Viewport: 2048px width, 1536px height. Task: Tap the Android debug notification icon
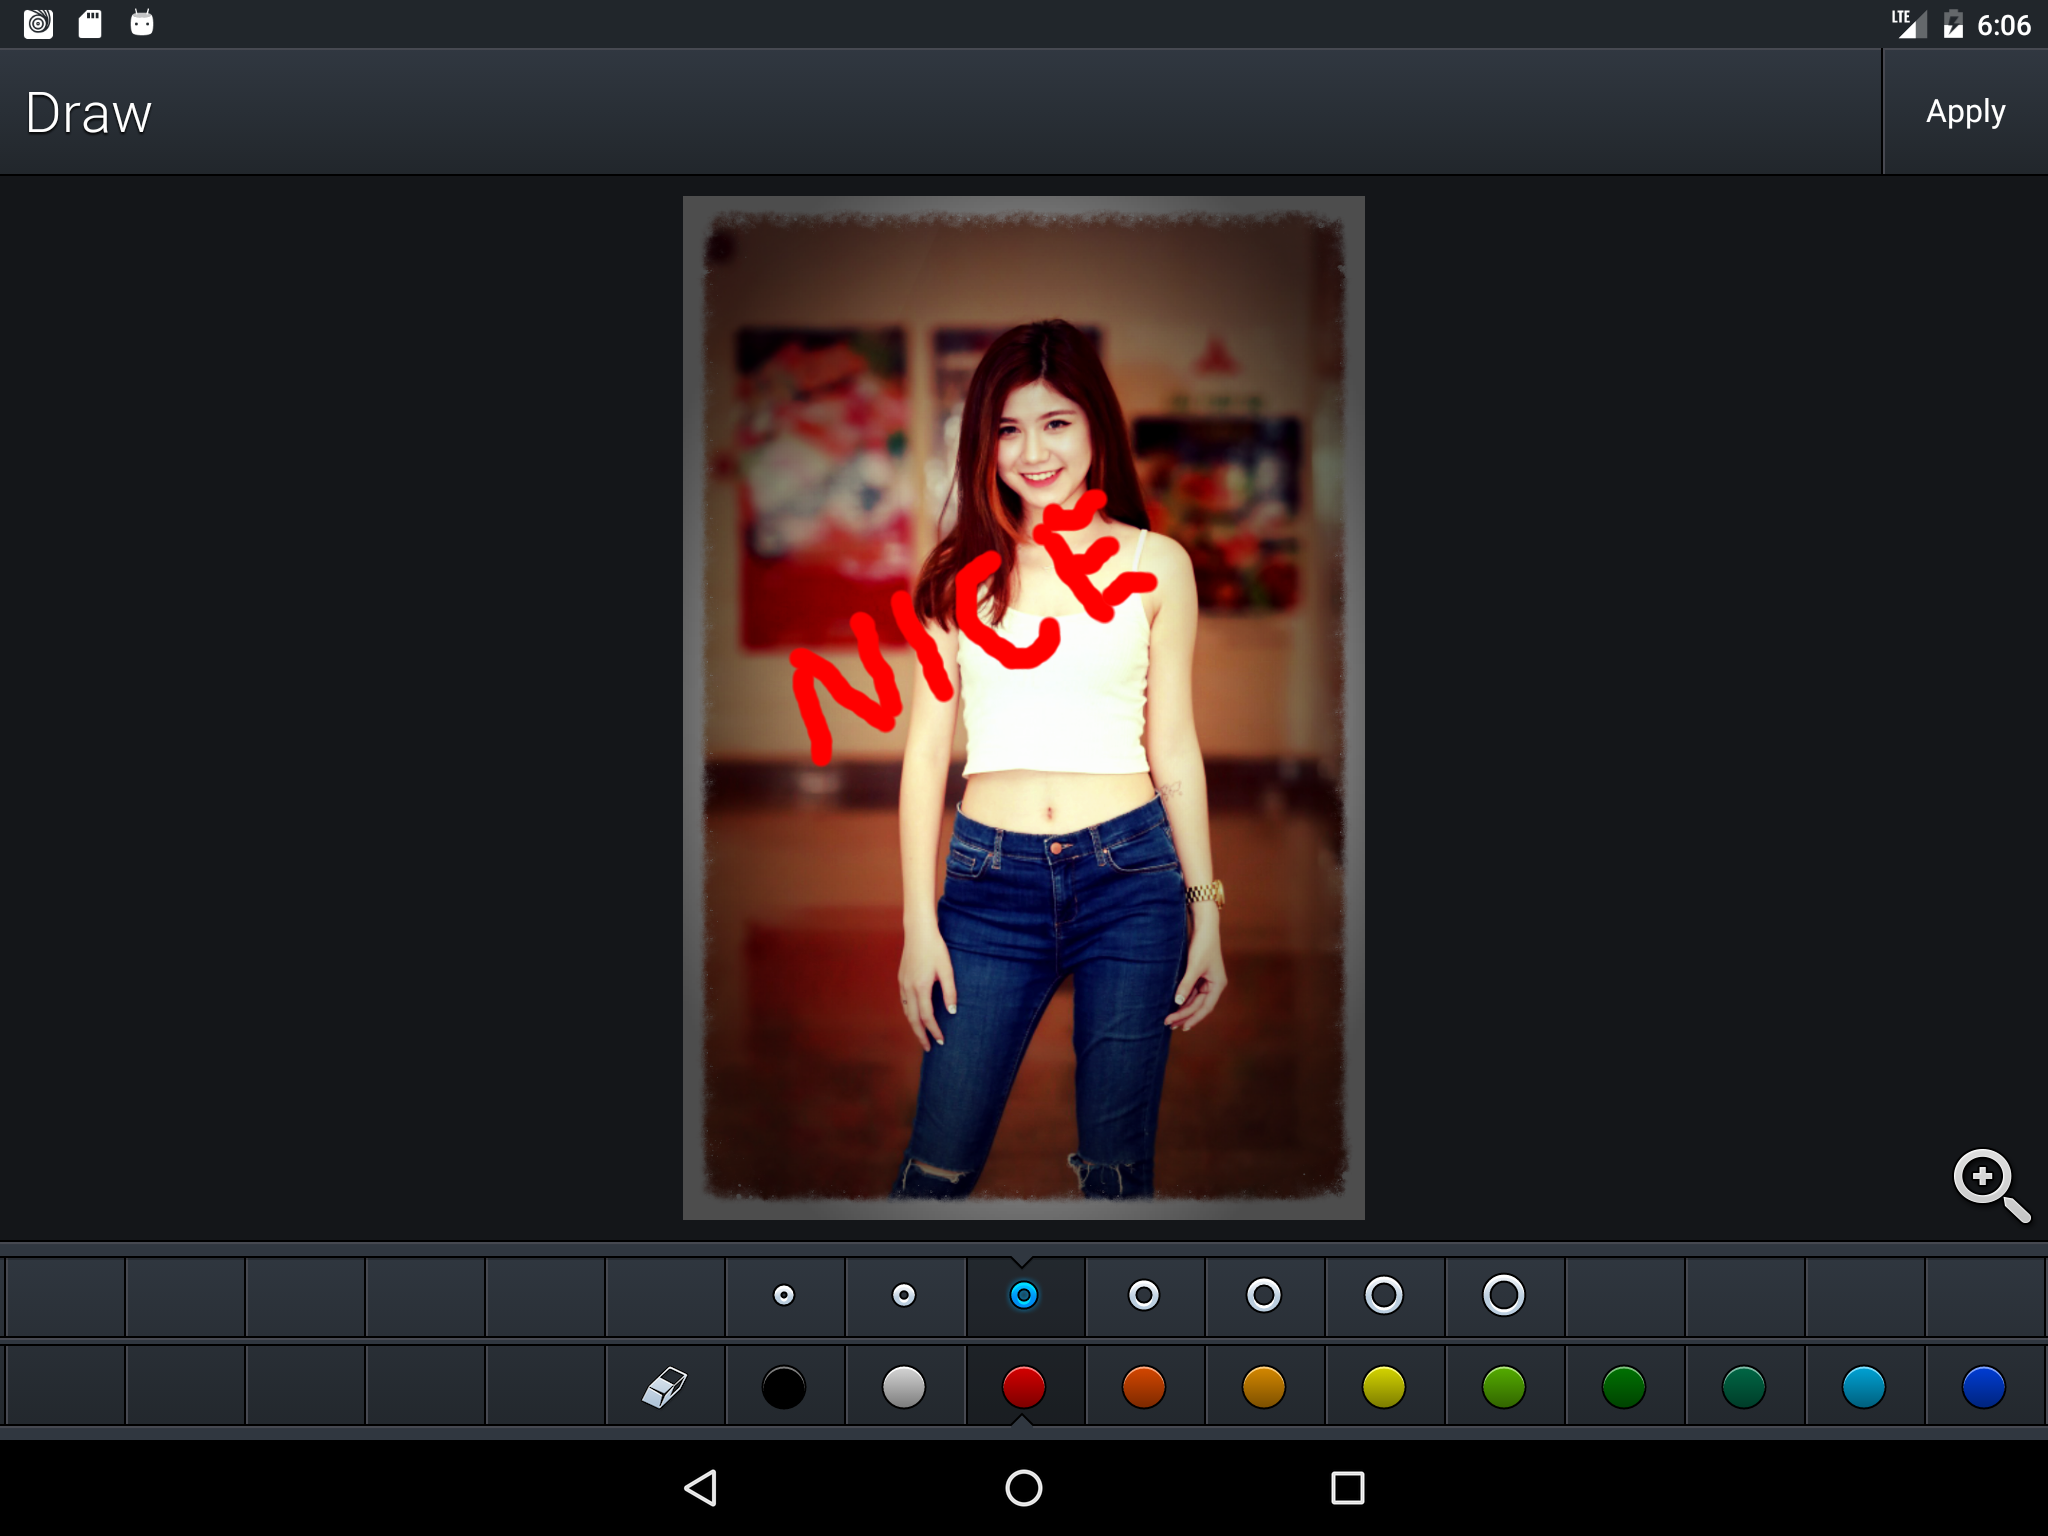[x=142, y=22]
